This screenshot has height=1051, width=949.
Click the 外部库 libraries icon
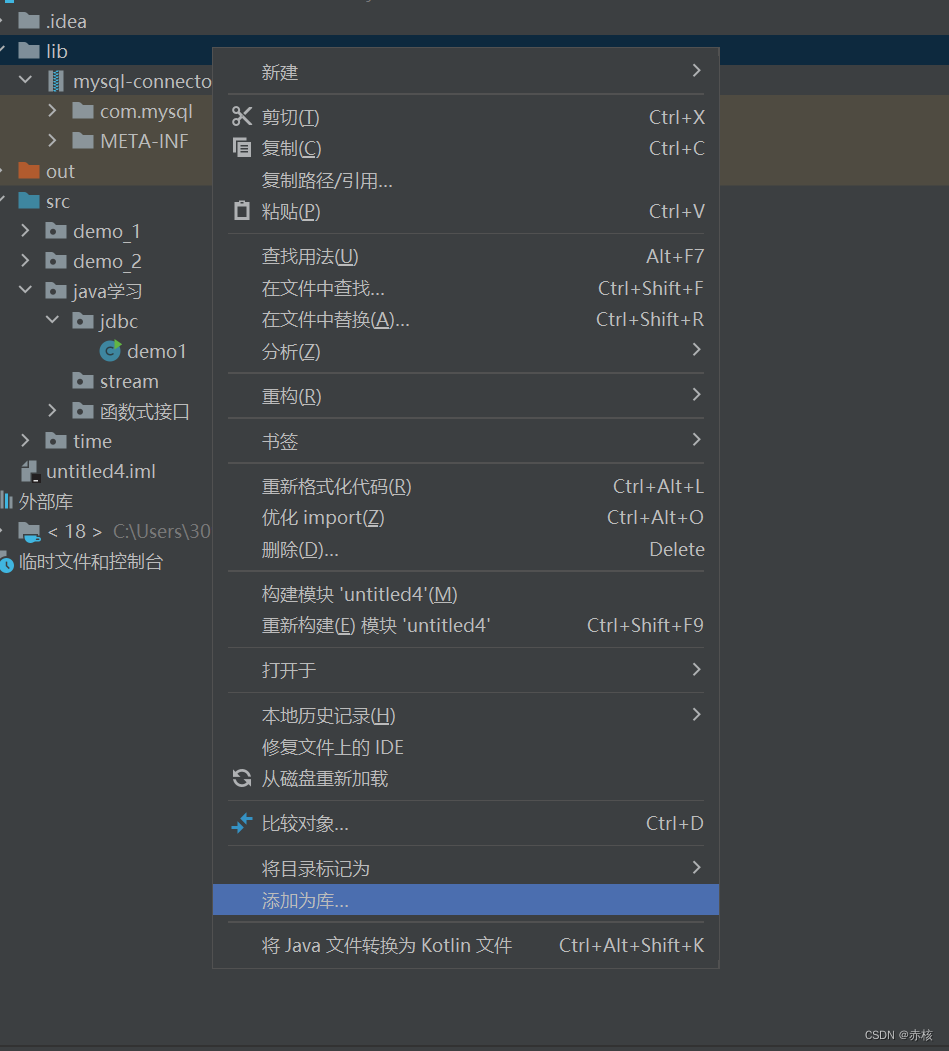(7, 501)
